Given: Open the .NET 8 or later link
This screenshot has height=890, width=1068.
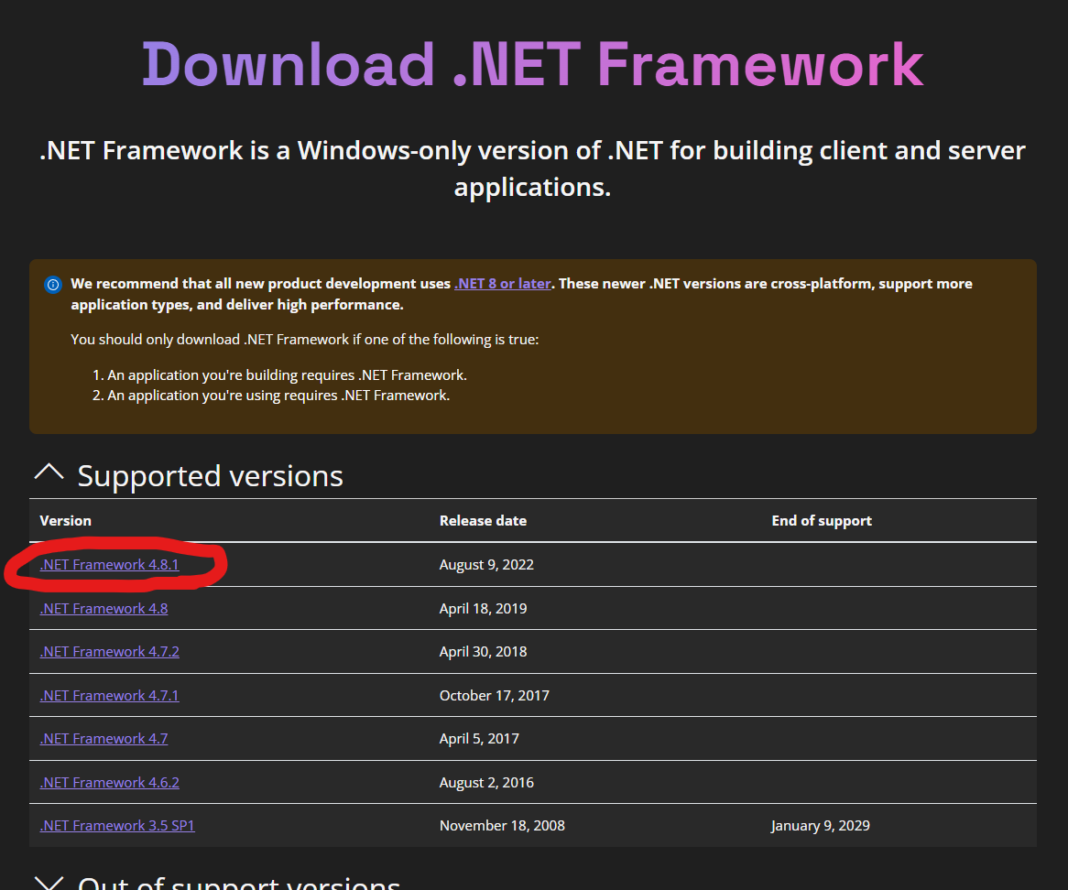Looking at the screenshot, I should (502, 283).
